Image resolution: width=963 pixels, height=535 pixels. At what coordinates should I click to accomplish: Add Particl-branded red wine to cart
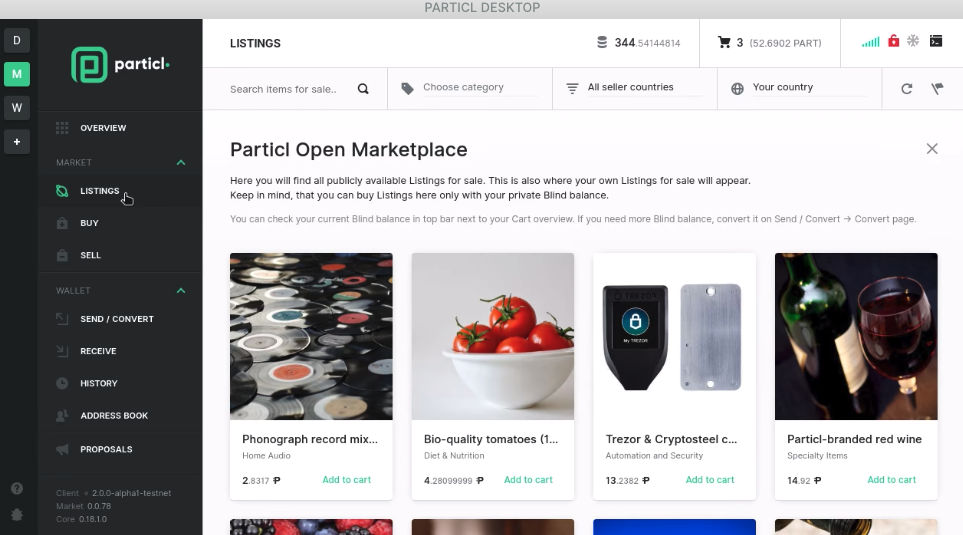891,480
